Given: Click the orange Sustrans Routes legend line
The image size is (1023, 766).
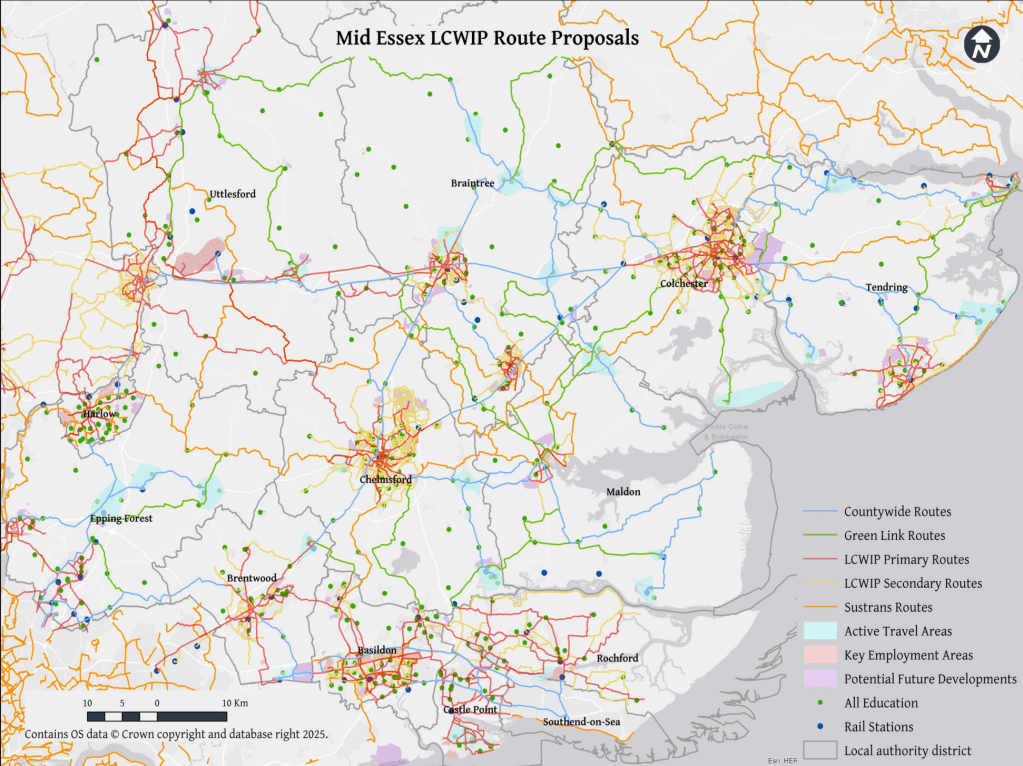Looking at the screenshot, I should 821,607.
